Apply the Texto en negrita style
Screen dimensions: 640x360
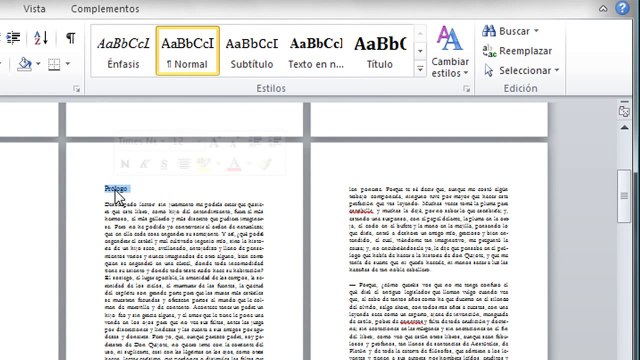[316, 51]
